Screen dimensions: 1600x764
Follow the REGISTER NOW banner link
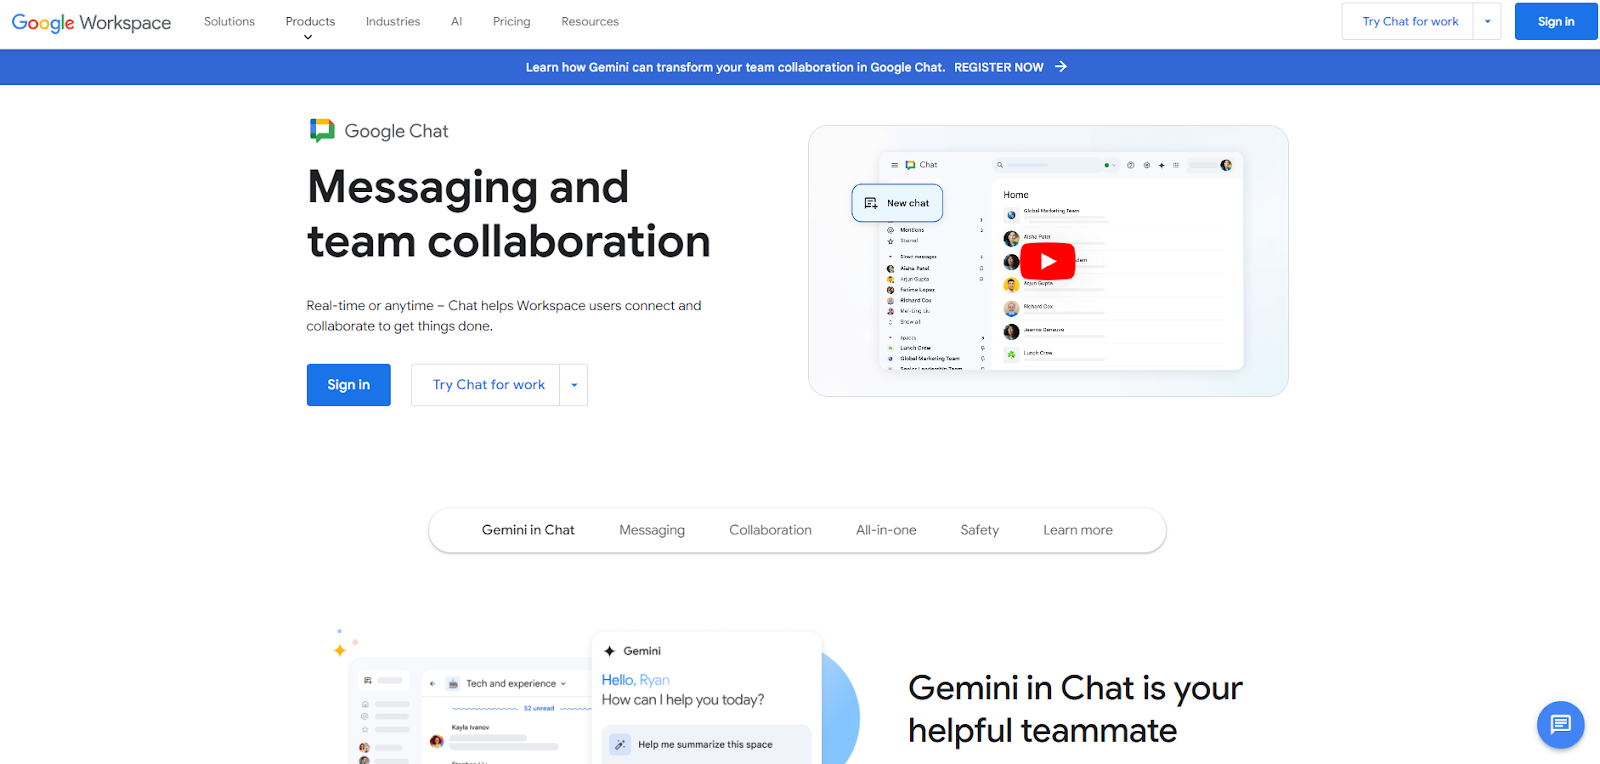coord(998,67)
